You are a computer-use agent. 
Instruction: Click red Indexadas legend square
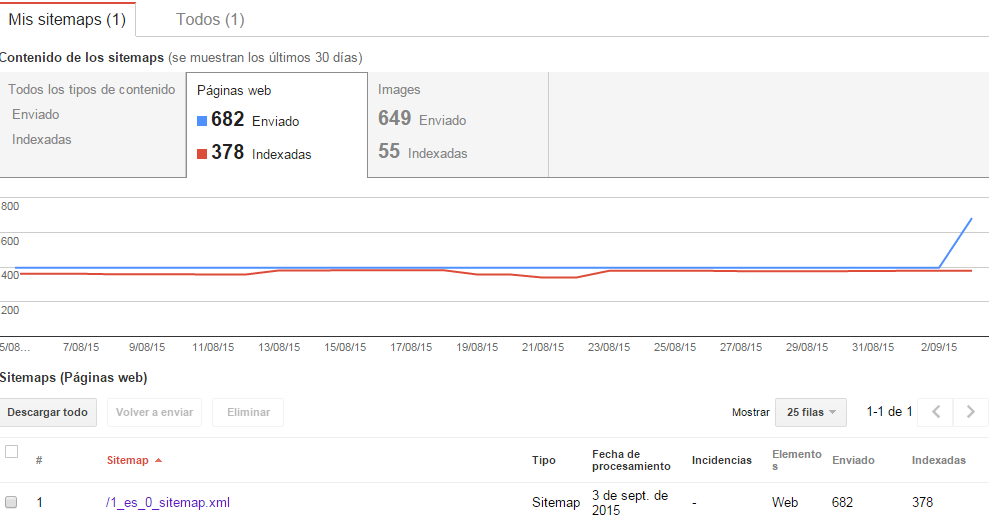202,154
